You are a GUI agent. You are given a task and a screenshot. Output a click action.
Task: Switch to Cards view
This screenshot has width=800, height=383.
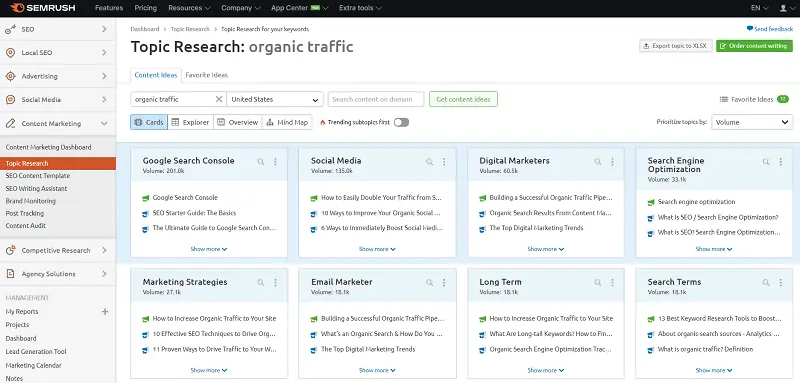pyautogui.click(x=149, y=122)
